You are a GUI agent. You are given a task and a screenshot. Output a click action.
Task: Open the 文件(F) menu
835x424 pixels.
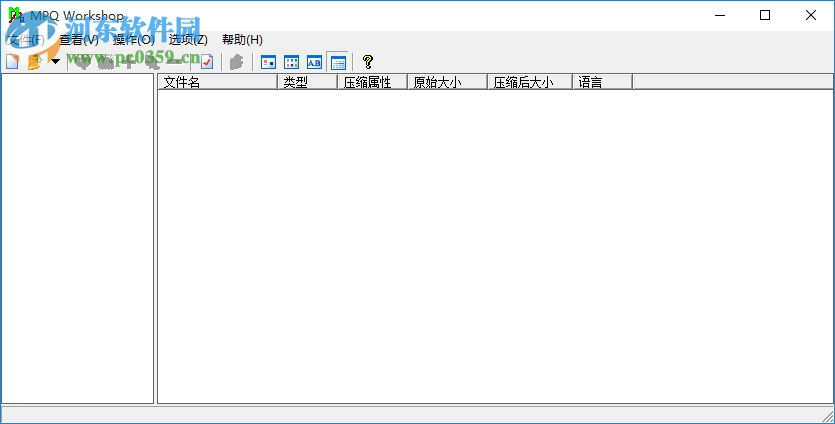coord(25,40)
